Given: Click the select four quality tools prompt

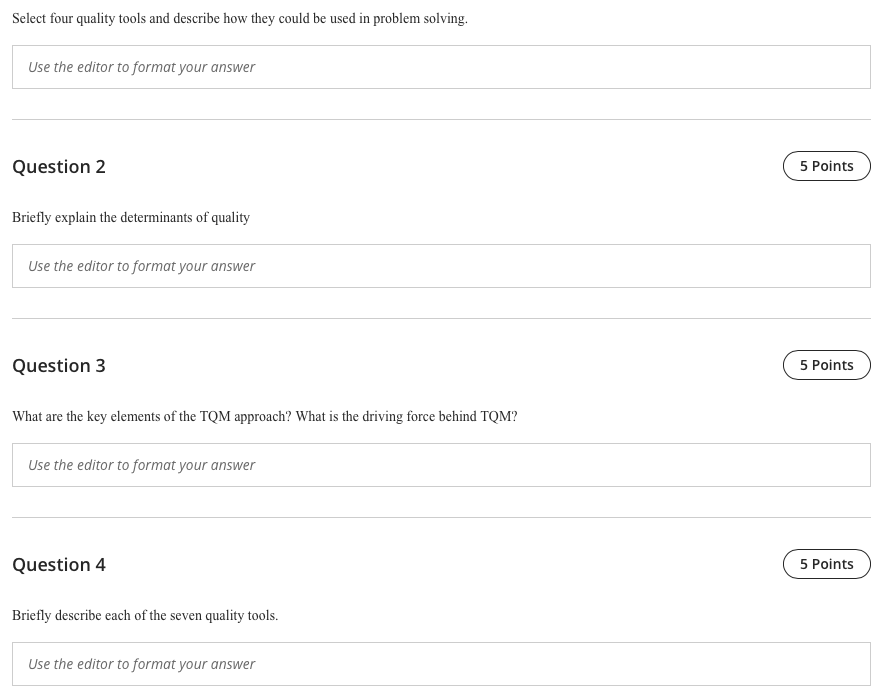Looking at the screenshot, I should [240, 18].
